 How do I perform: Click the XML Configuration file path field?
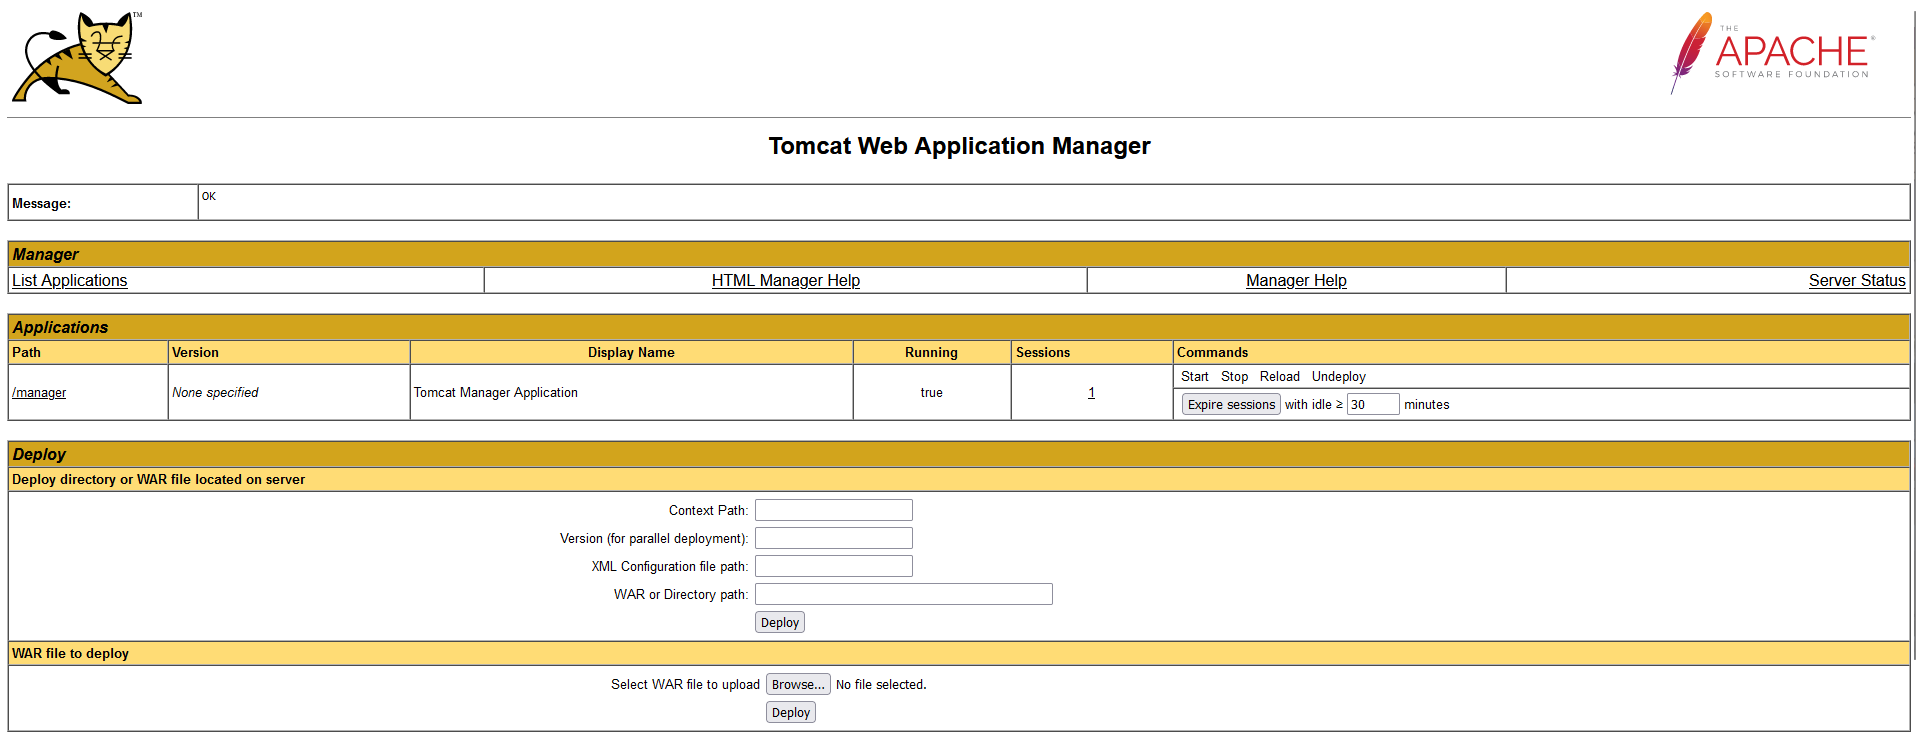point(834,566)
